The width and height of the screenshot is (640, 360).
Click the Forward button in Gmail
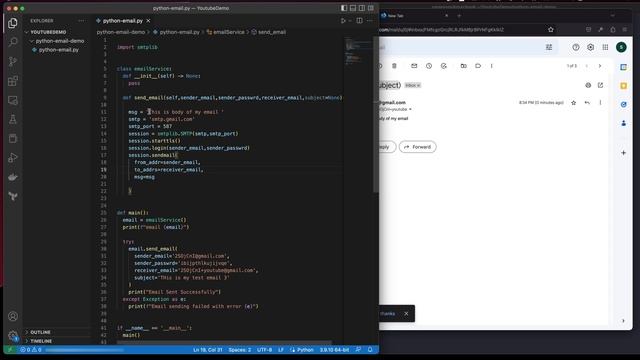(418, 147)
